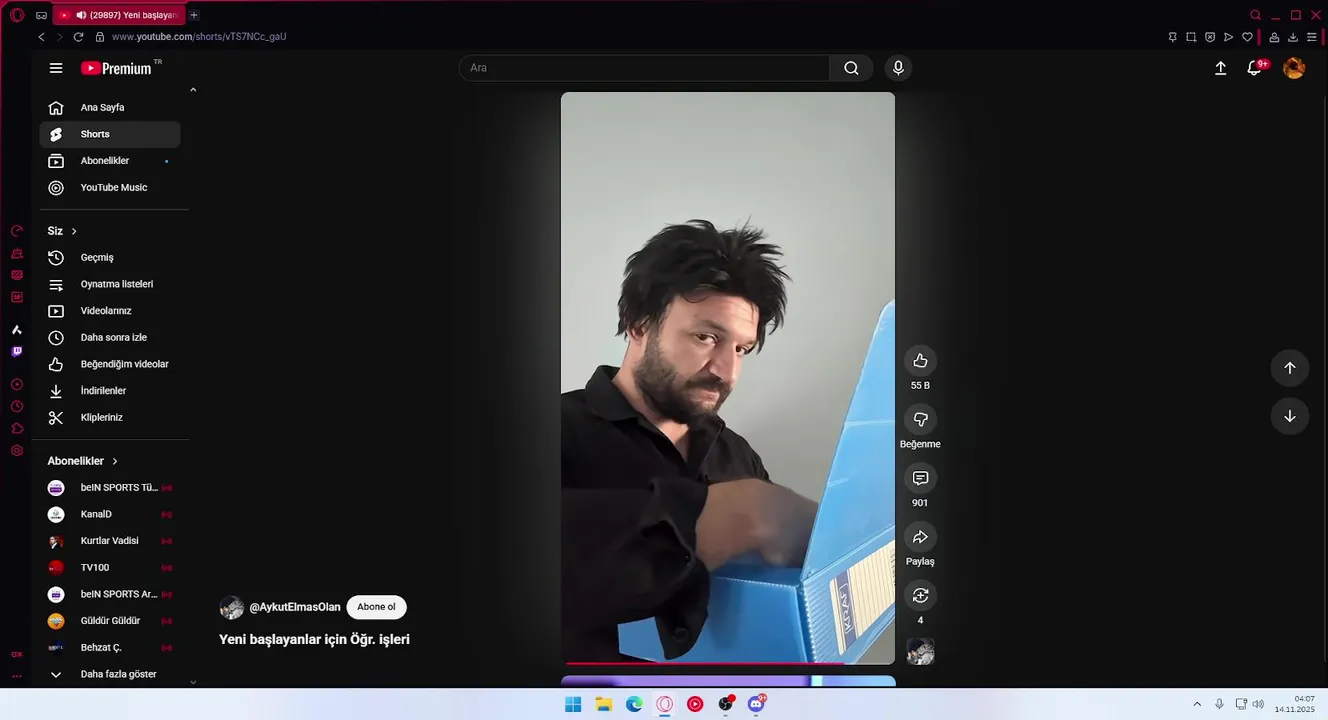The height and width of the screenshot is (720, 1328).
Task: Click the Abone ol button
Action: click(x=376, y=607)
